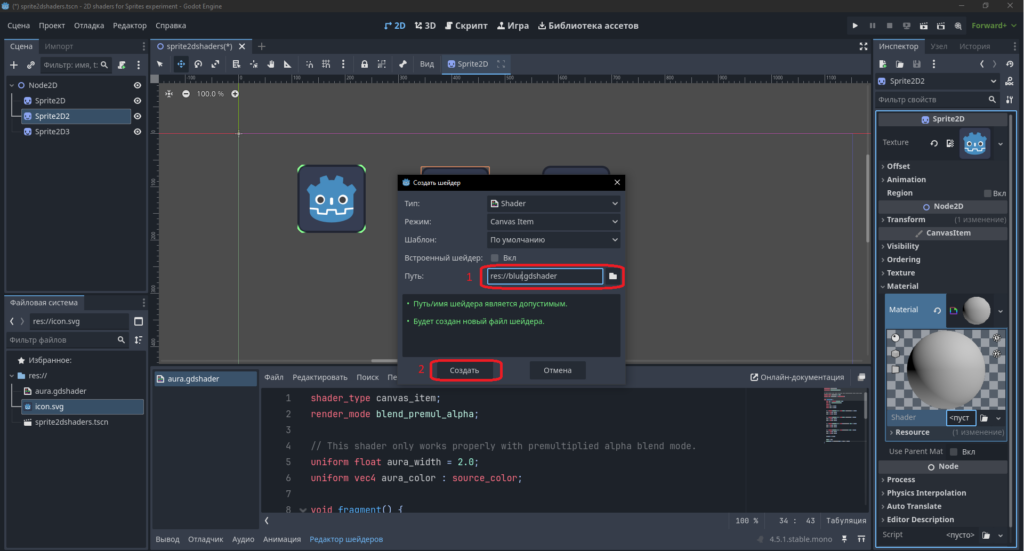Open the Узел tab
Viewport: 1024px width, 551px height.
coord(938,46)
